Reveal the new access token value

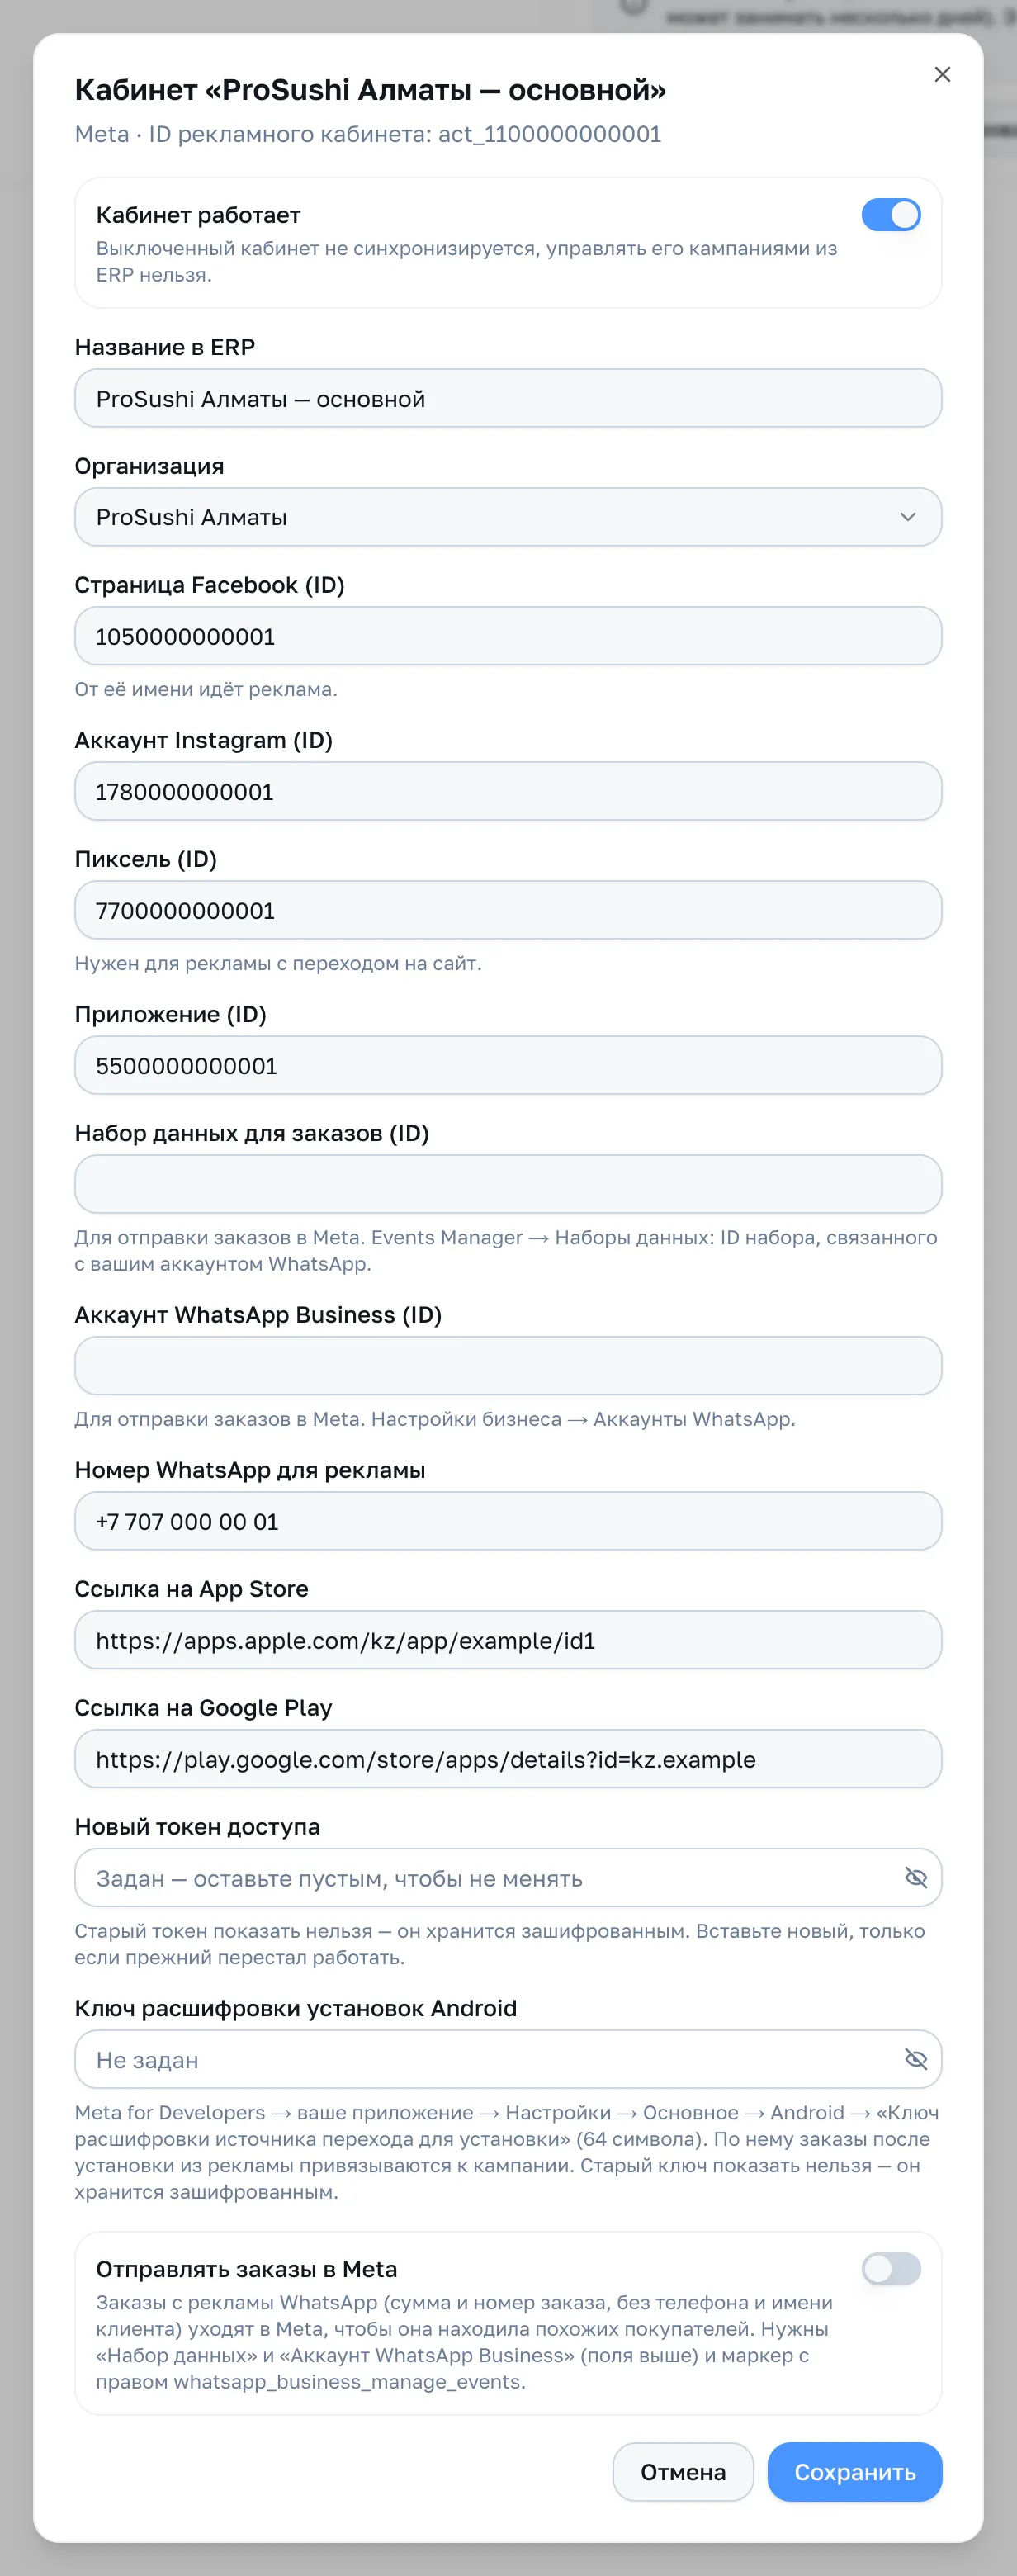tap(915, 1877)
